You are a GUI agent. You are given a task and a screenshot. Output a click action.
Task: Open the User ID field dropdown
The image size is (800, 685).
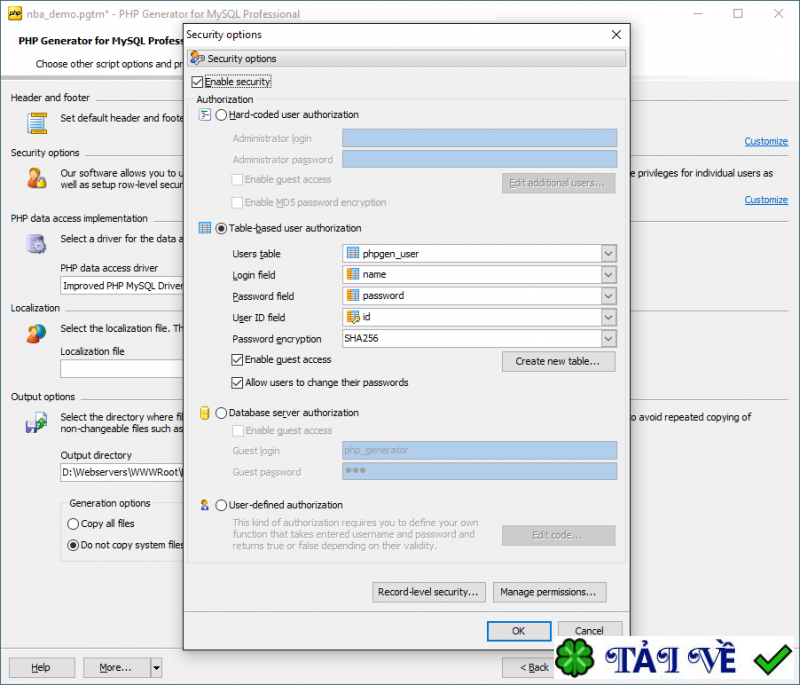tap(608, 317)
